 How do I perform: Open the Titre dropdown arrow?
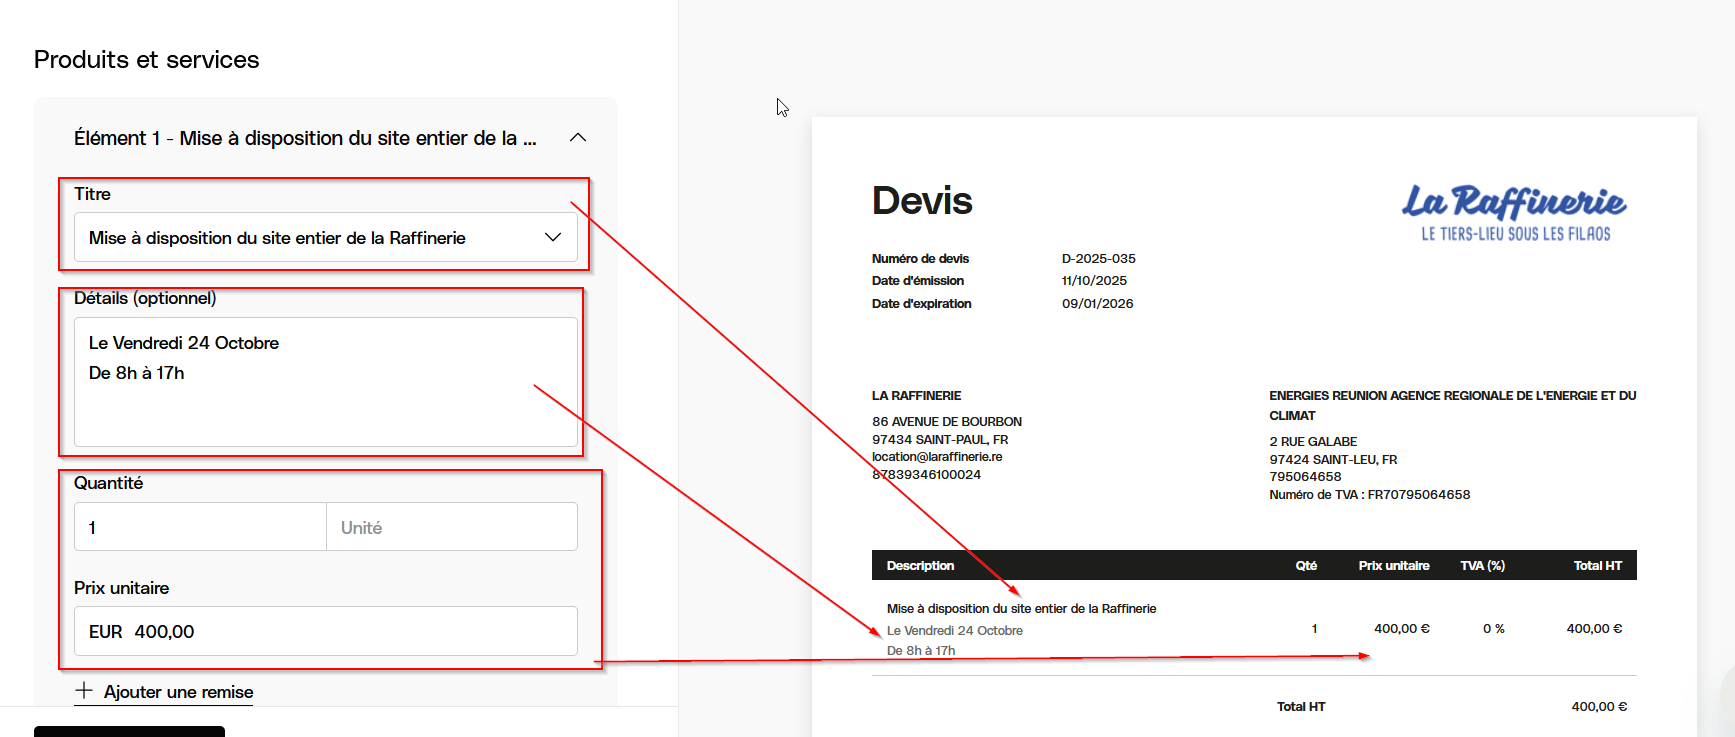[553, 238]
